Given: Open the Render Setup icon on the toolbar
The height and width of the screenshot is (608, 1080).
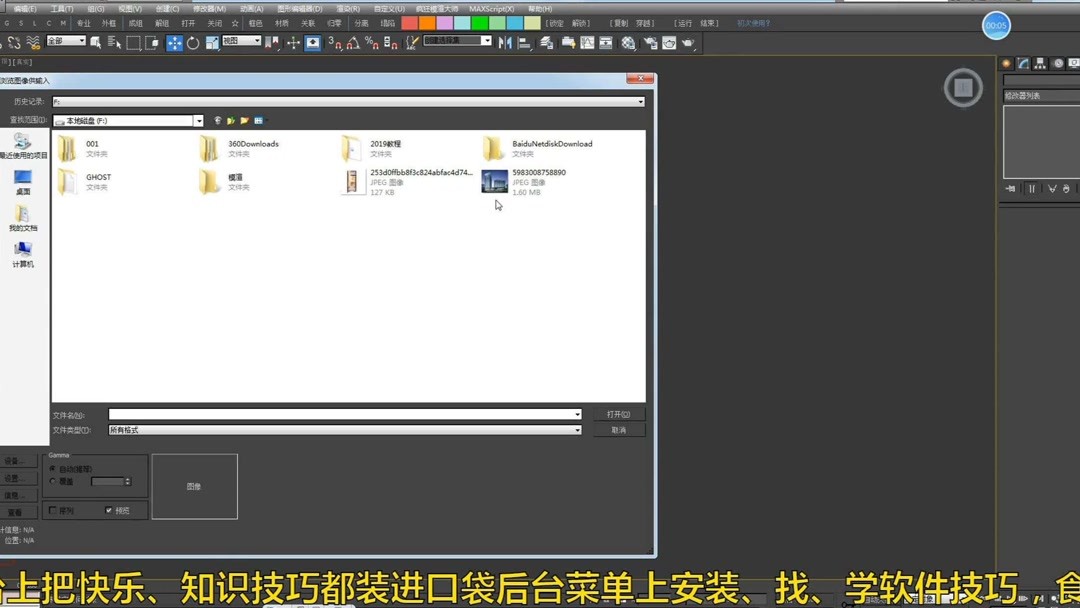Looking at the screenshot, I should (x=651, y=42).
